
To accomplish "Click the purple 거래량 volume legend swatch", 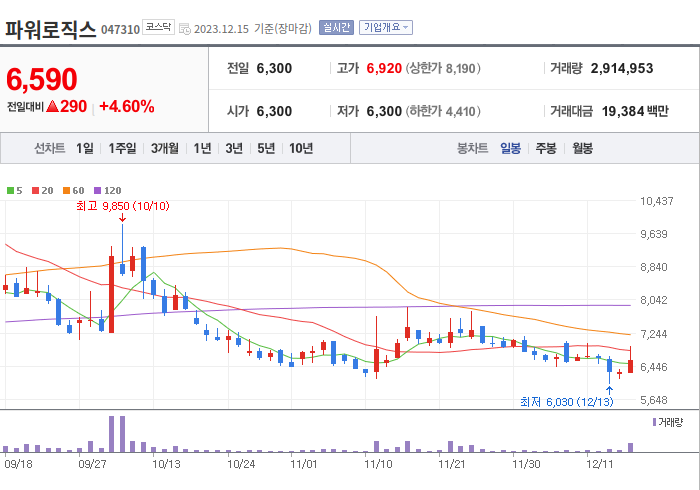I will 654,422.
